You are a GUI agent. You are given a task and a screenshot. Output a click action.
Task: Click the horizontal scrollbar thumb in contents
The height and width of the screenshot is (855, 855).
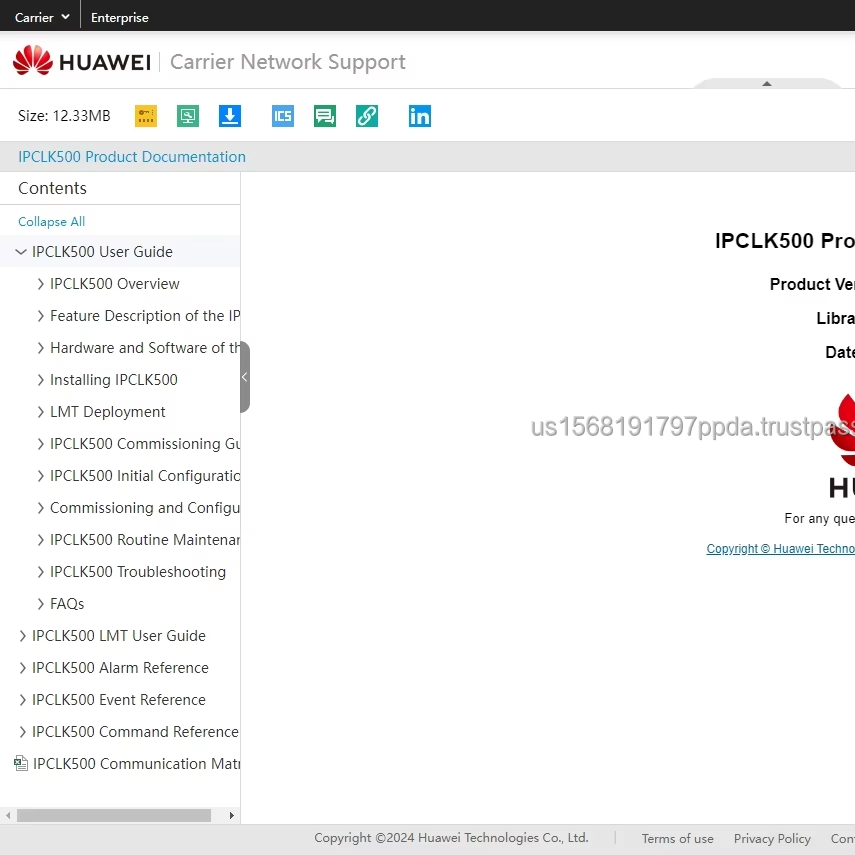tap(114, 816)
